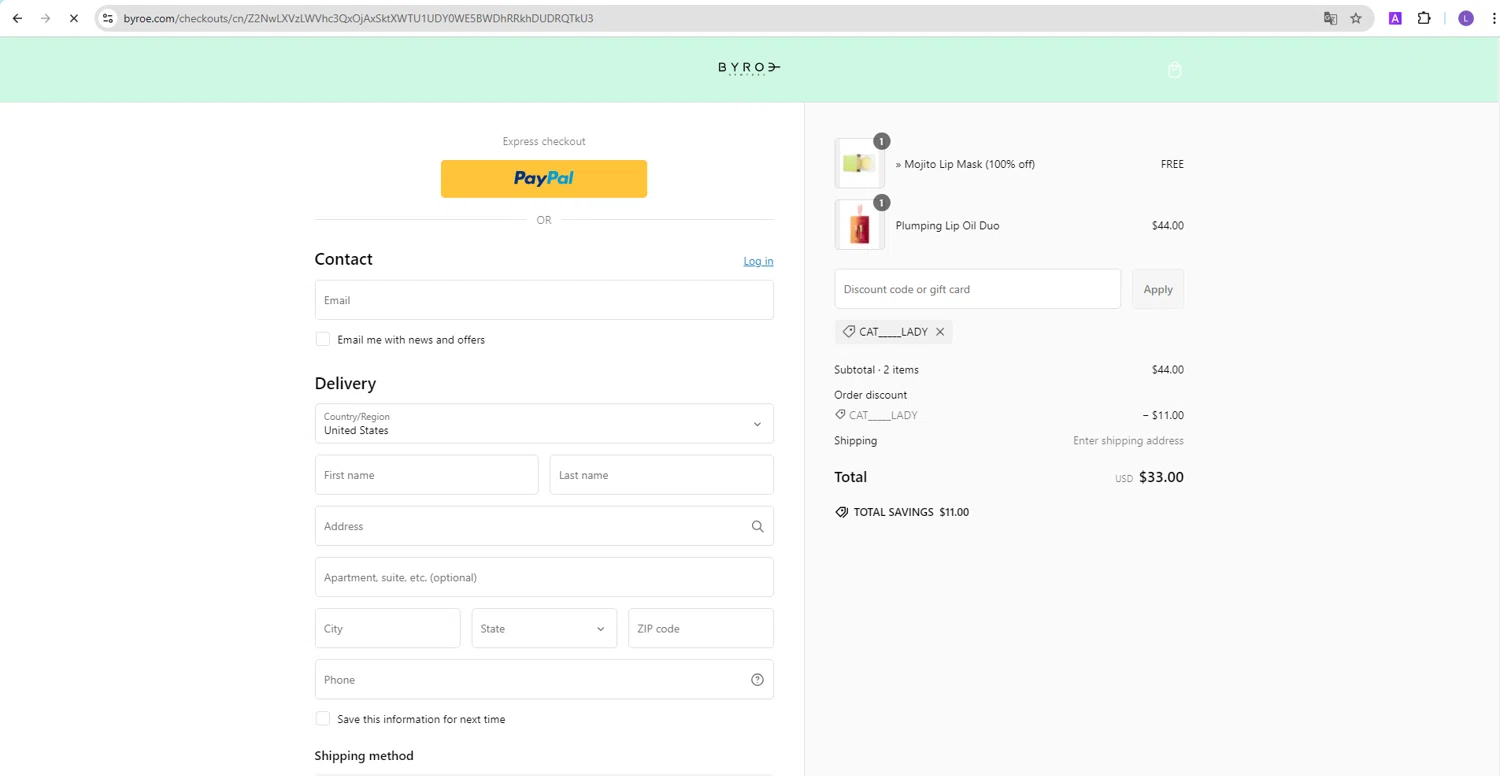This screenshot has width=1500, height=776.
Task: Click the total savings tag icon
Action: coord(842,512)
